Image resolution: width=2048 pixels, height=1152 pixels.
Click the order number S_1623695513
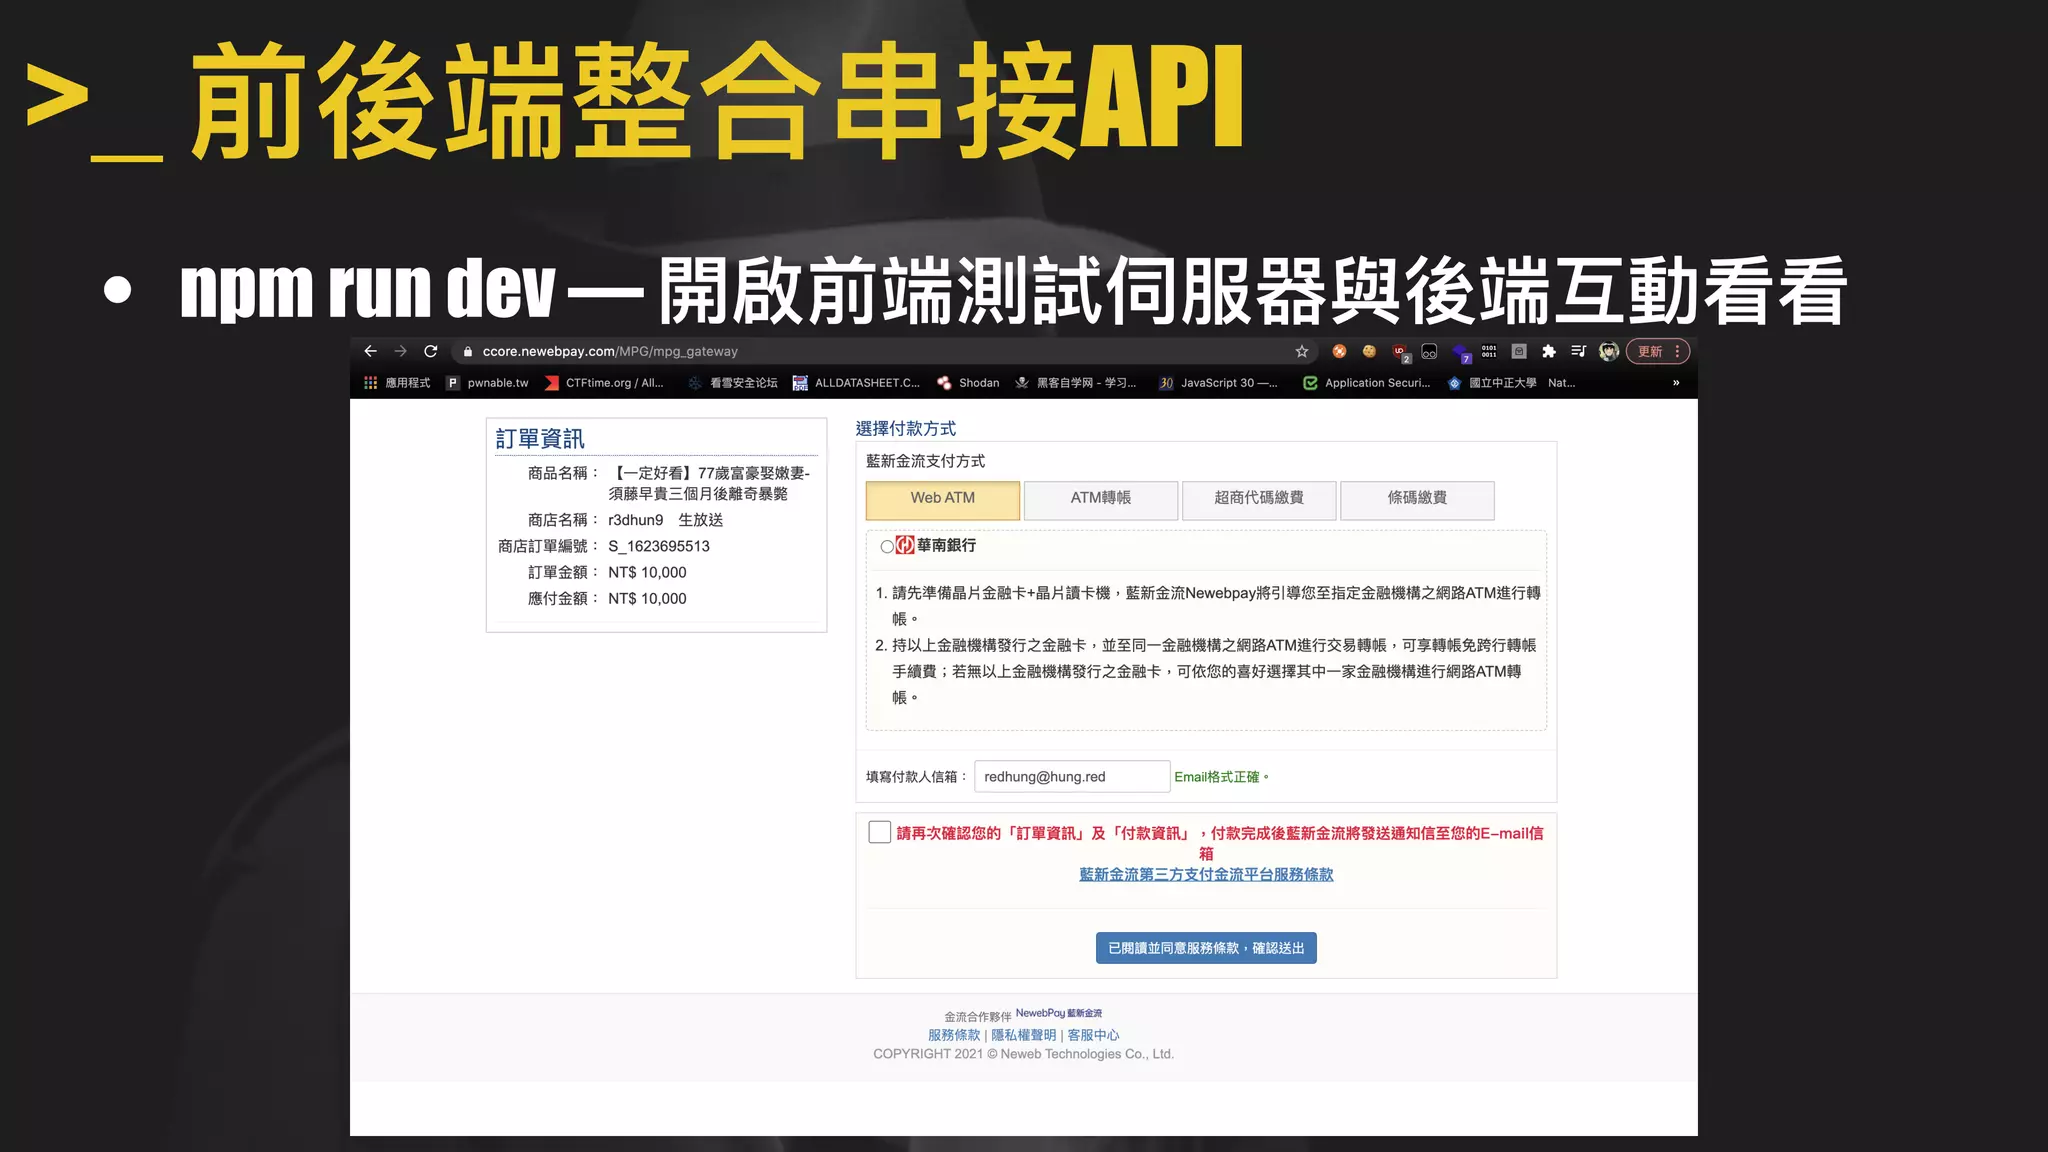pyautogui.click(x=659, y=546)
